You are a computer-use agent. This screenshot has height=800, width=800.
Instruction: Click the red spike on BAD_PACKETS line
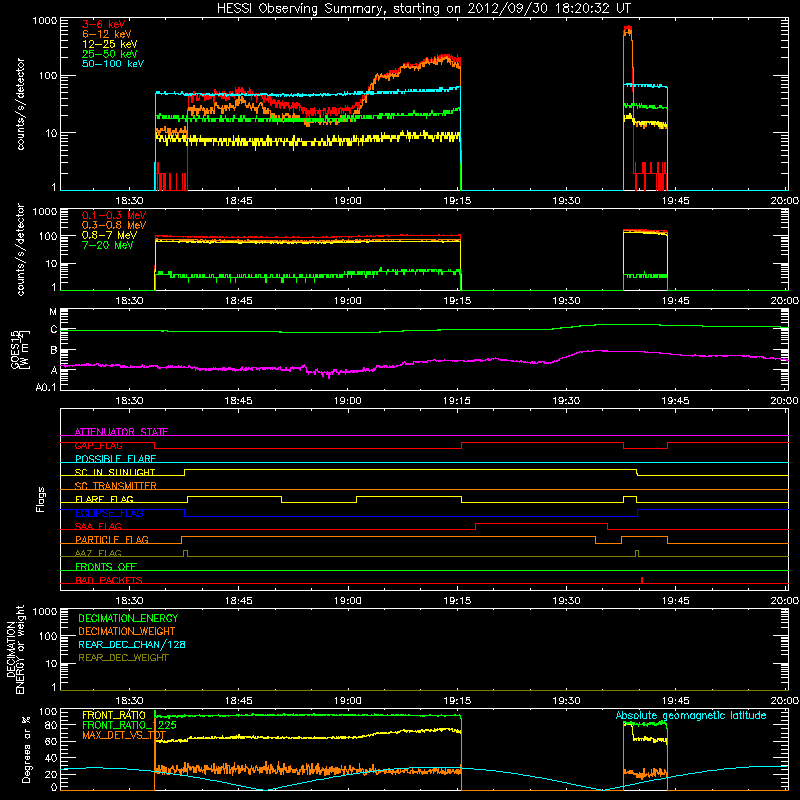[x=642, y=580]
